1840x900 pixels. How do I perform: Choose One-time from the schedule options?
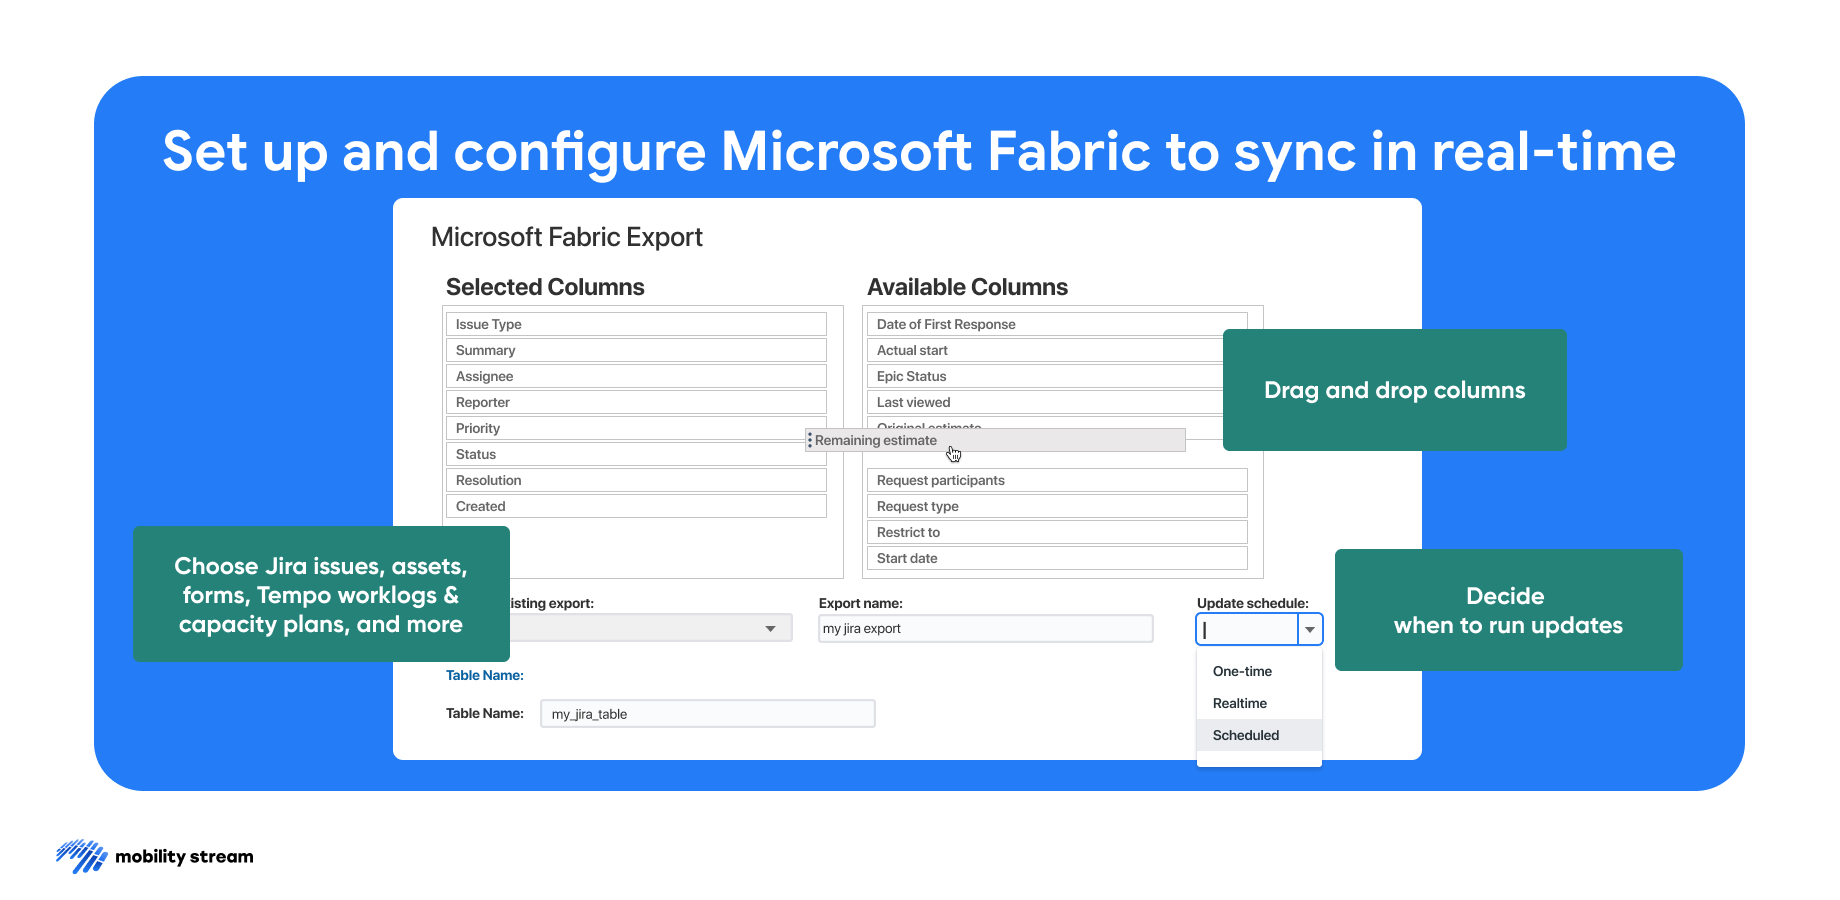pyautogui.click(x=1259, y=671)
